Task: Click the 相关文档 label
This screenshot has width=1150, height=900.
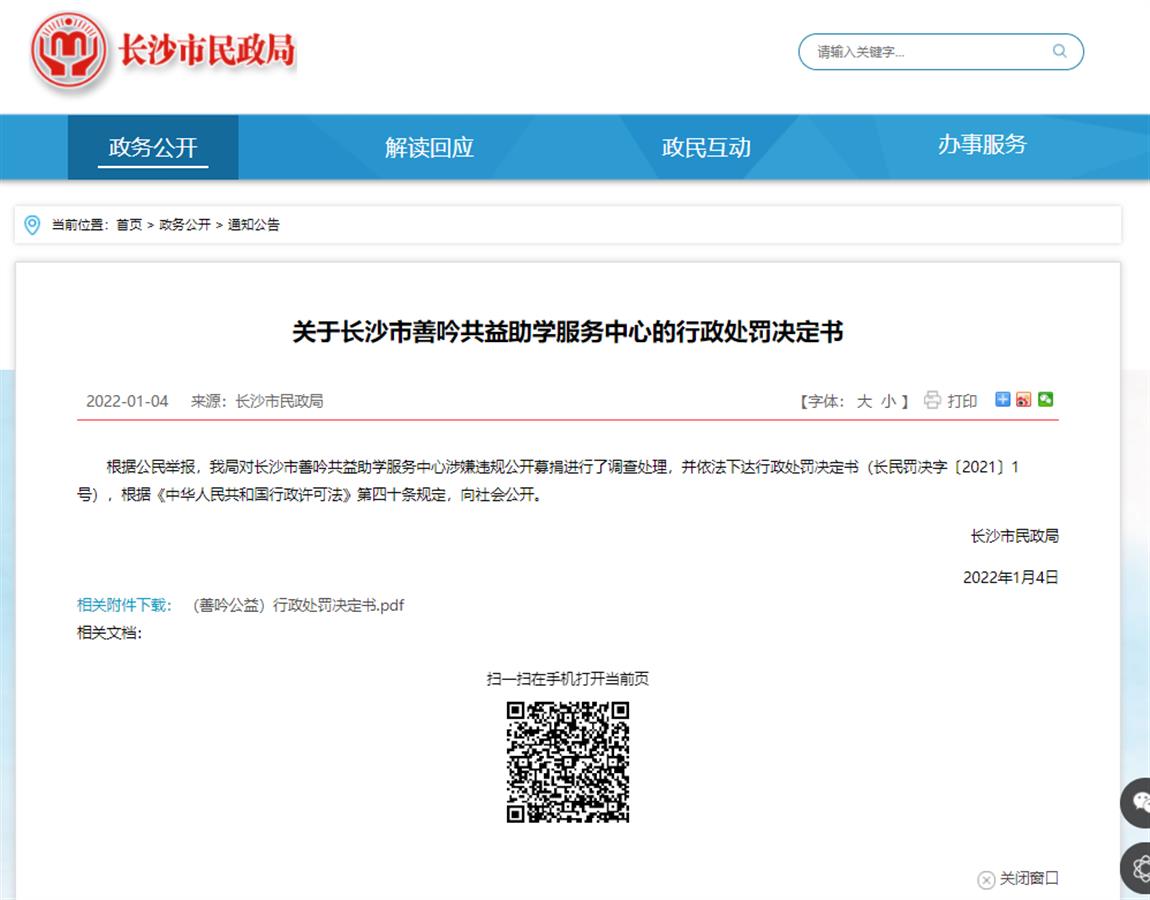Action: coord(109,632)
